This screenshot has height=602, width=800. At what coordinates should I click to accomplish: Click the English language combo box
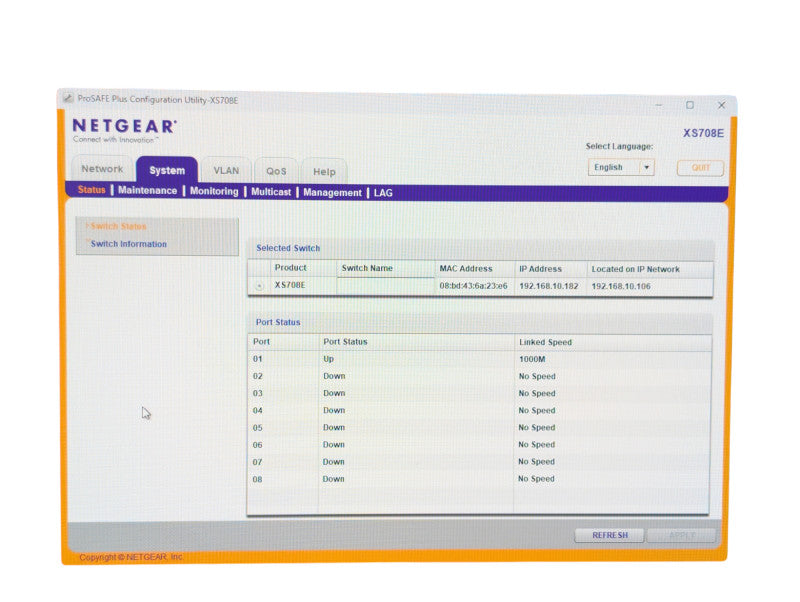click(x=621, y=167)
